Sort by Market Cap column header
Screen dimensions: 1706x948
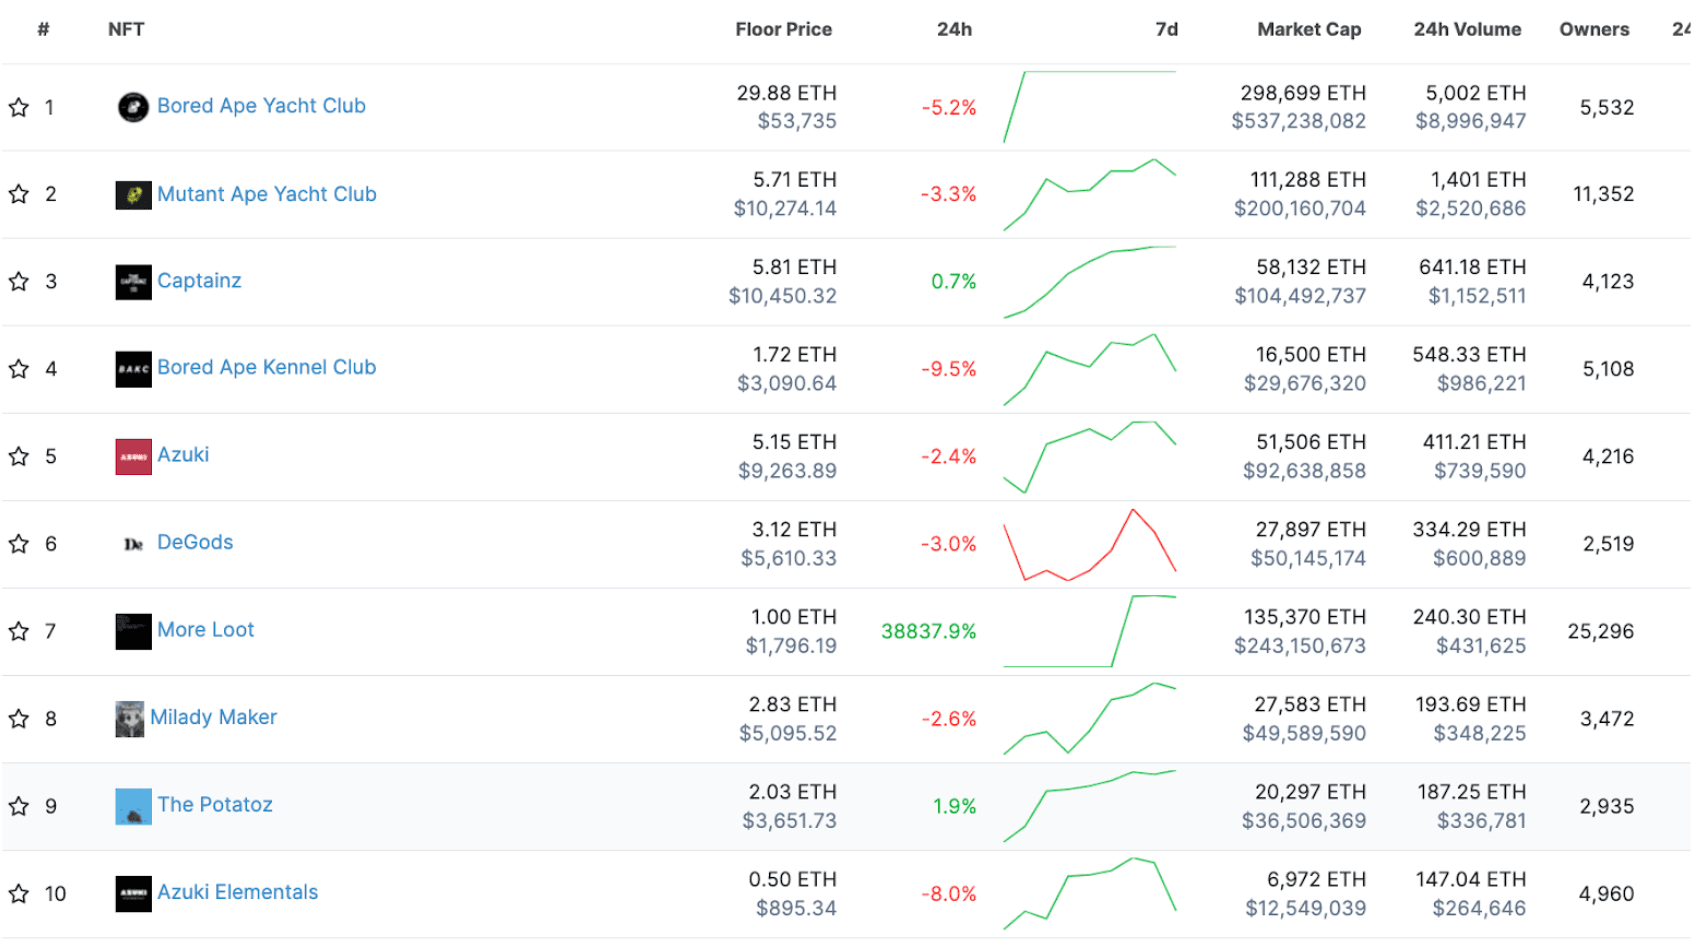point(1308,30)
